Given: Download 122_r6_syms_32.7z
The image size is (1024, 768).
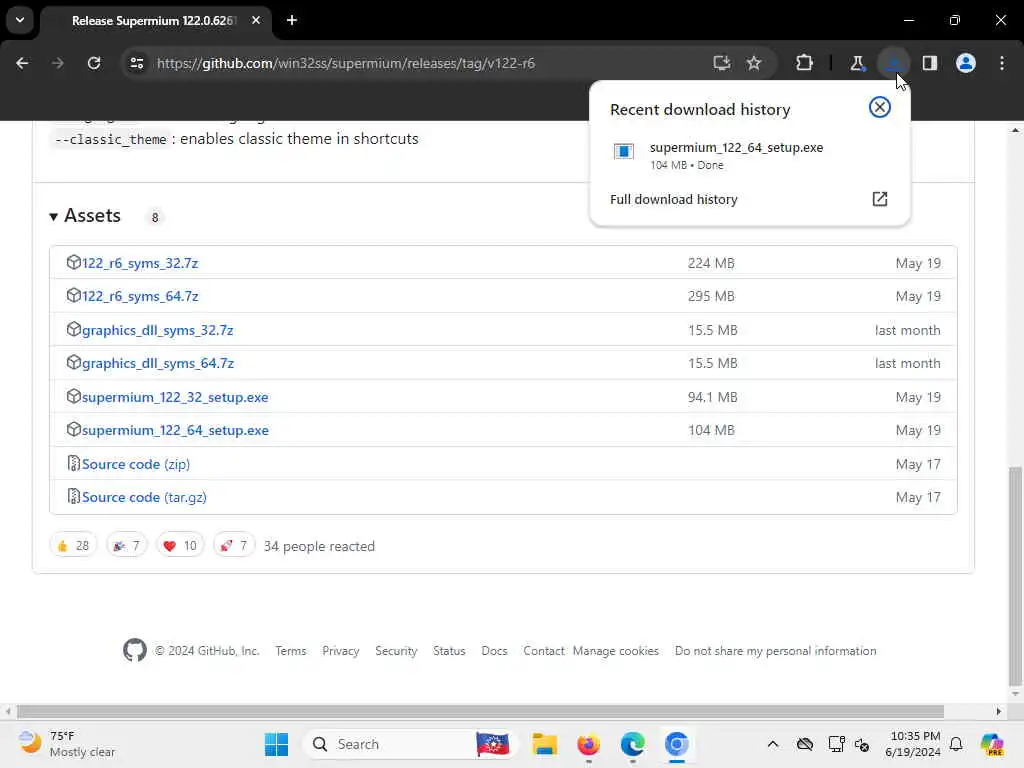Looking at the screenshot, I should pyautogui.click(x=140, y=263).
